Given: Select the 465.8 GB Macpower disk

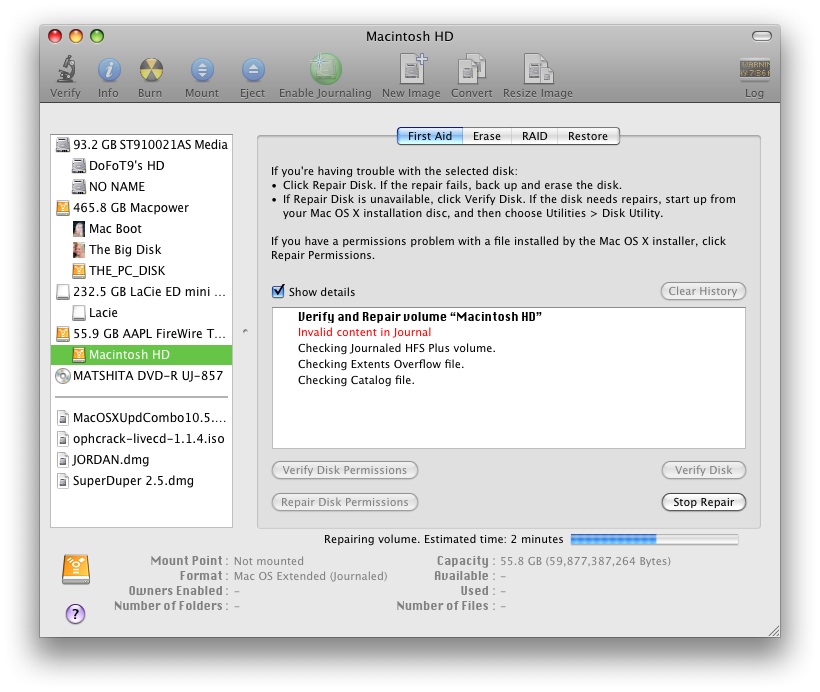Looking at the screenshot, I should [x=142, y=208].
